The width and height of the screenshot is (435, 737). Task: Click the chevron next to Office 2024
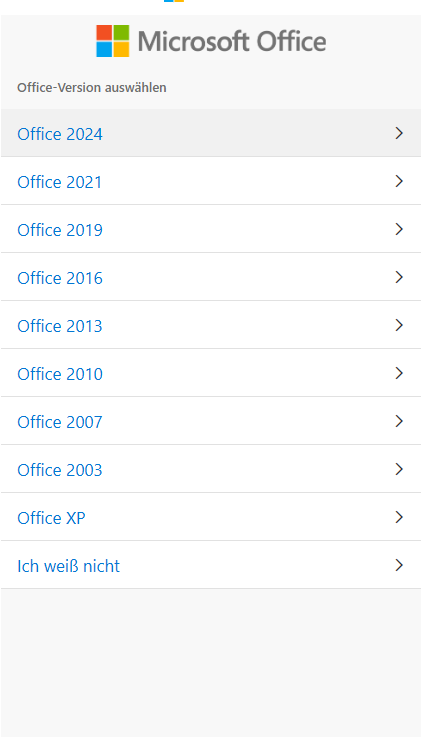(399, 133)
